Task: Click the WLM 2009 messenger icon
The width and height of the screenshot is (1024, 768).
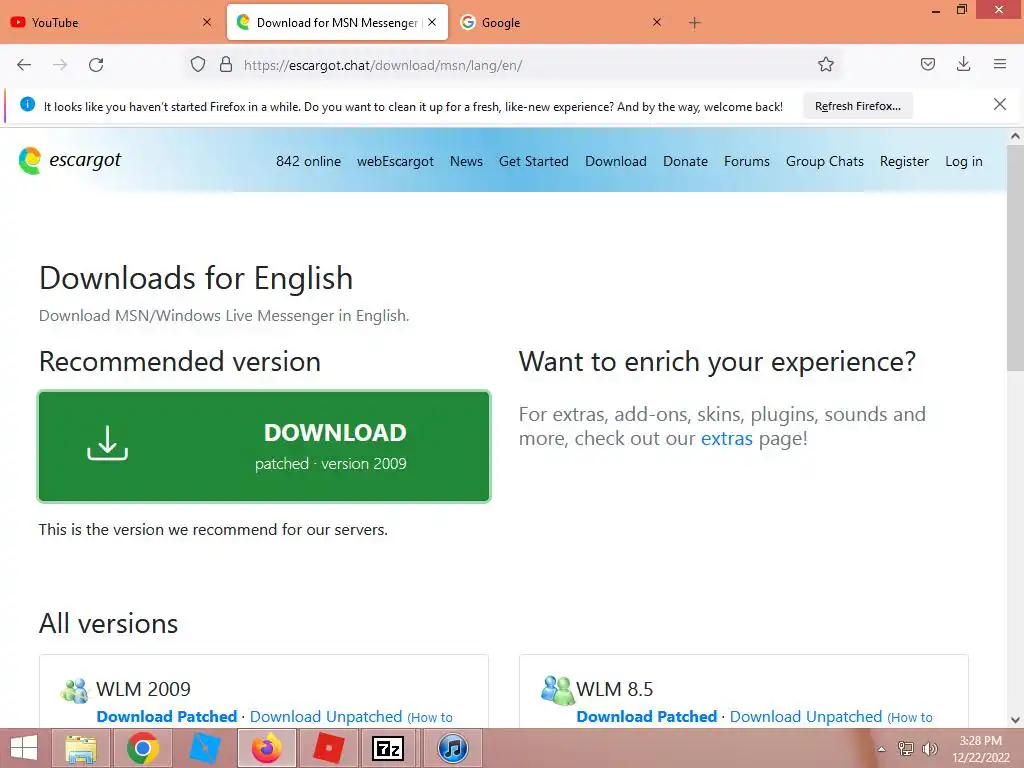Action: click(x=74, y=690)
